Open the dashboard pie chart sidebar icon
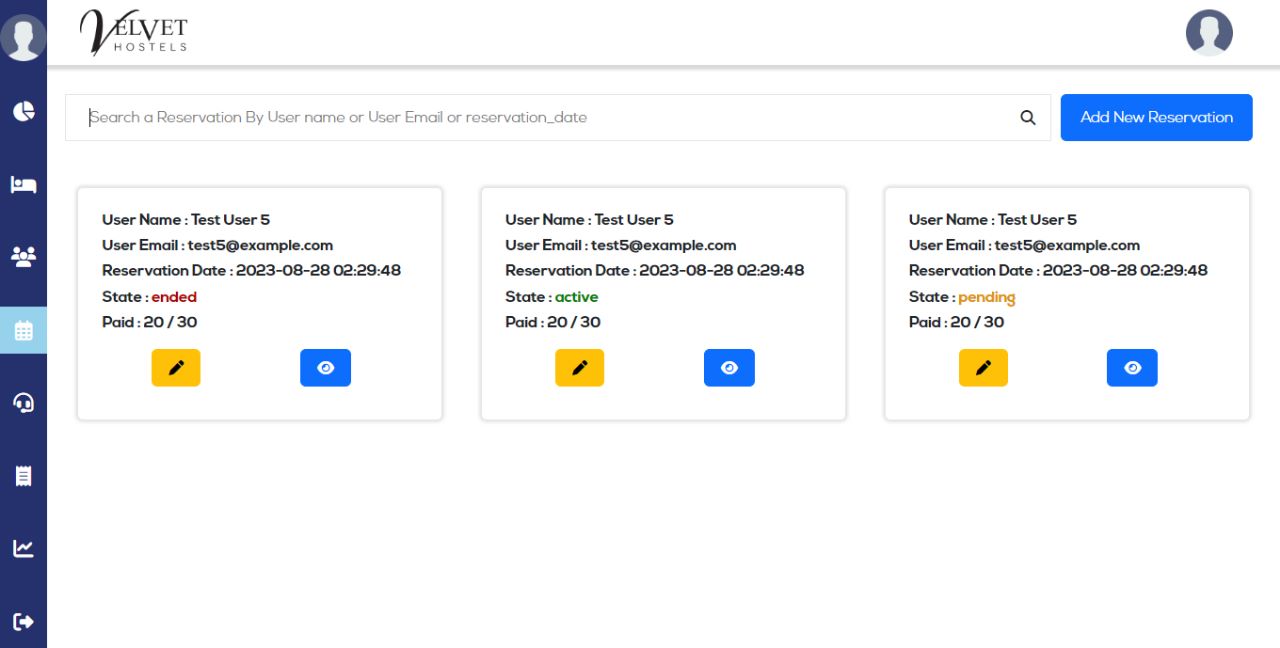Image resolution: width=1280 pixels, height=648 pixels. coord(23,111)
